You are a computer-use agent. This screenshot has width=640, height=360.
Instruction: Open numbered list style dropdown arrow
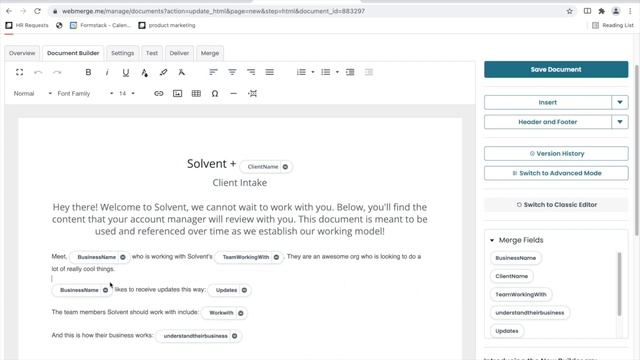point(313,72)
